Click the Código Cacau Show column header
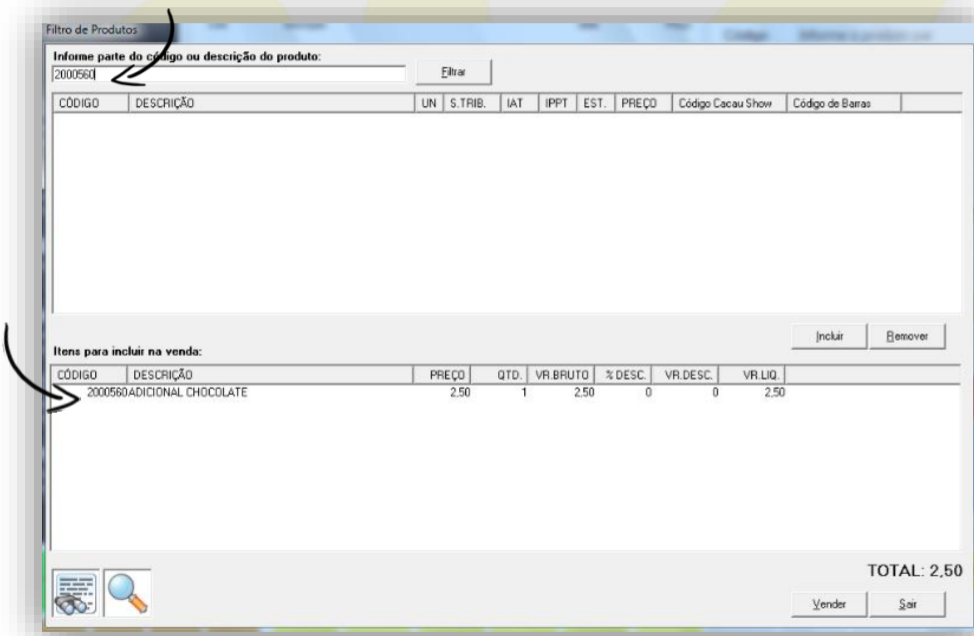 pyautogui.click(x=729, y=103)
